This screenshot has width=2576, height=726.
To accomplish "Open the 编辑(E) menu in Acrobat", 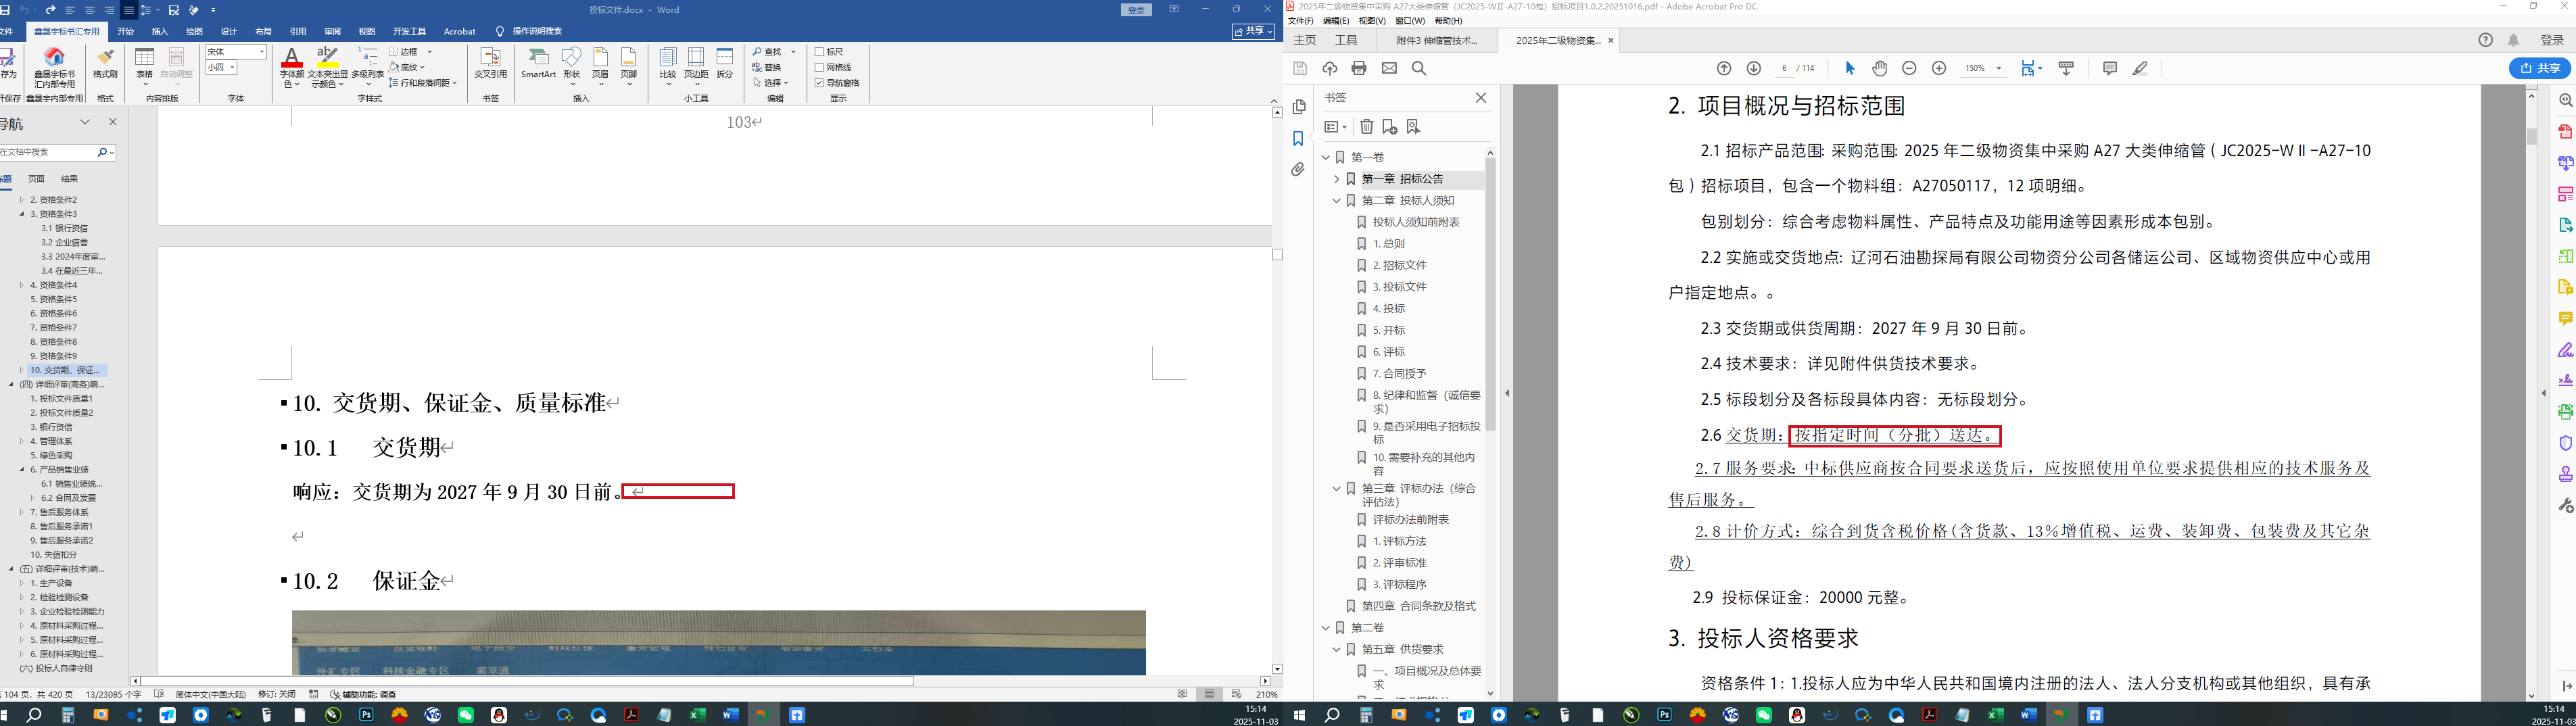I will point(1336,20).
